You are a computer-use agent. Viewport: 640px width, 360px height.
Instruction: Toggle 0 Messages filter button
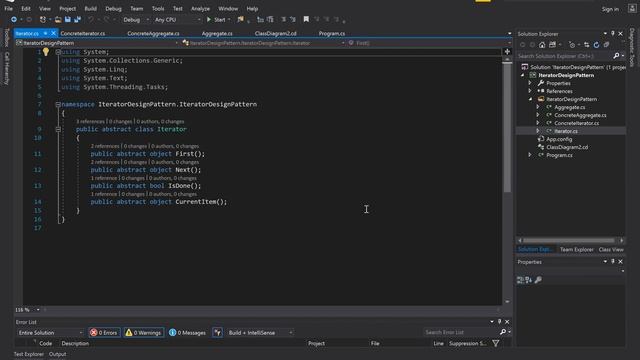pyautogui.click(x=187, y=333)
